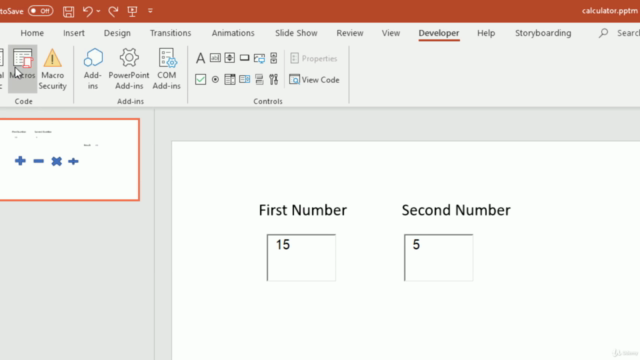640x360 pixels.
Task: Open PowerPoint Add-ins
Action: pyautogui.click(x=129, y=69)
